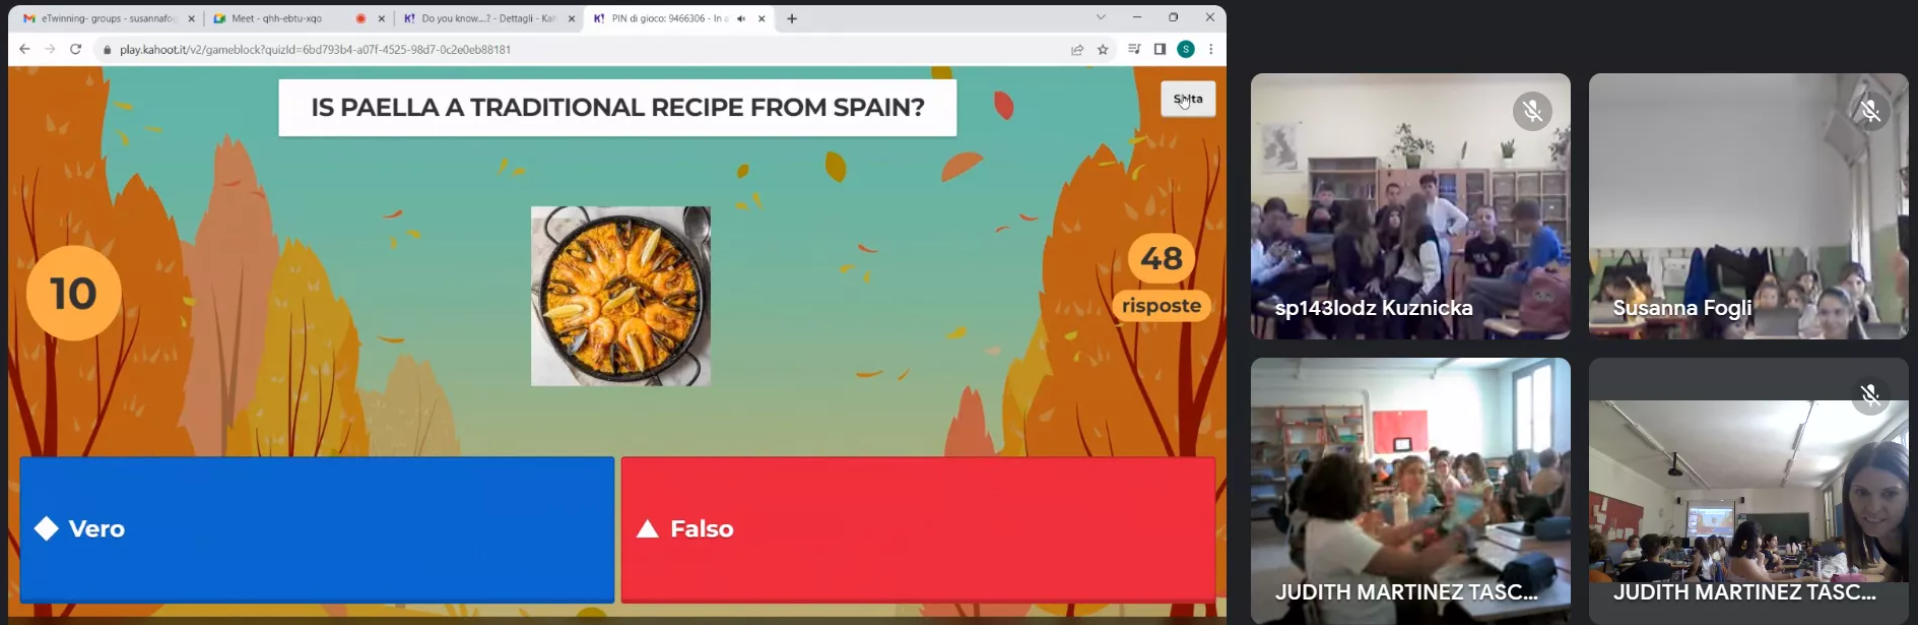Choose the blue Vero answer
This screenshot has height=625, width=1918.
(x=317, y=529)
